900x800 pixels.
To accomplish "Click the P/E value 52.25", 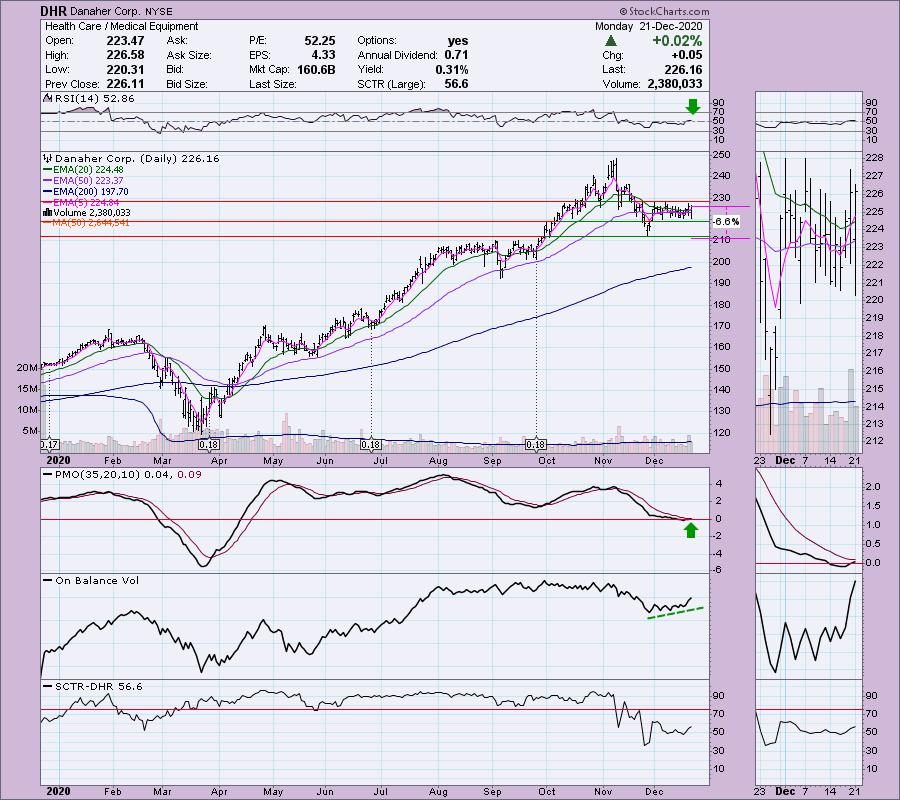I will [x=320, y=41].
